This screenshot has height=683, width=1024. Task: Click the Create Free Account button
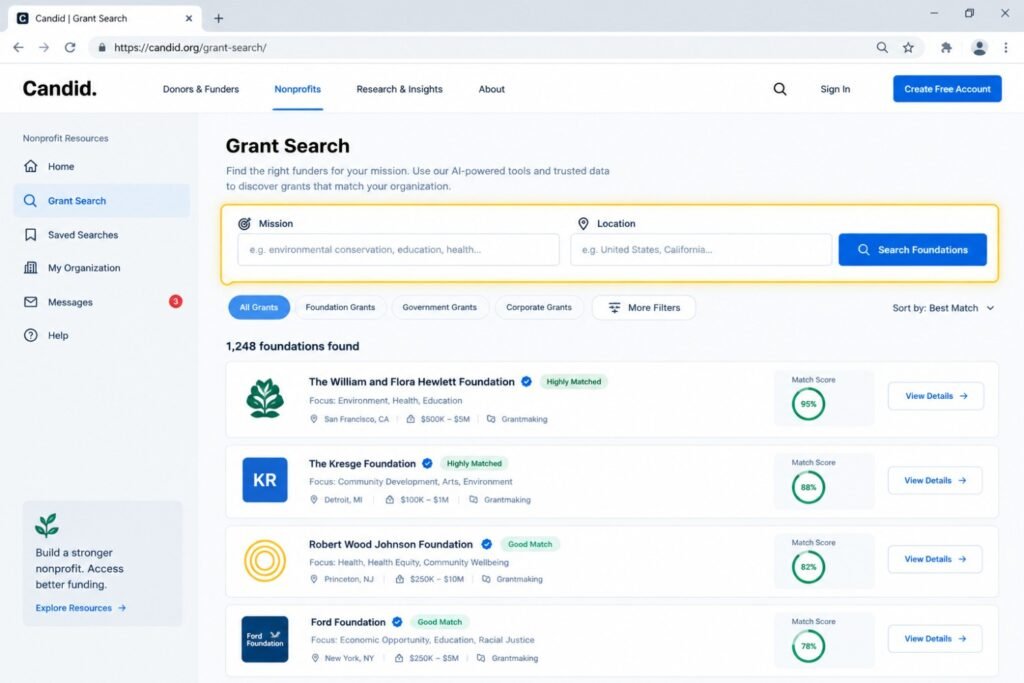(x=947, y=89)
